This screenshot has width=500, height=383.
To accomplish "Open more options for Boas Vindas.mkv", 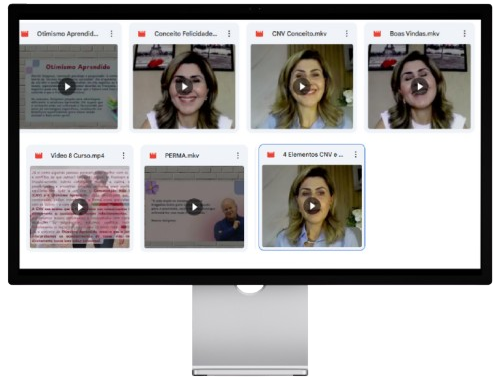I will [x=464, y=34].
